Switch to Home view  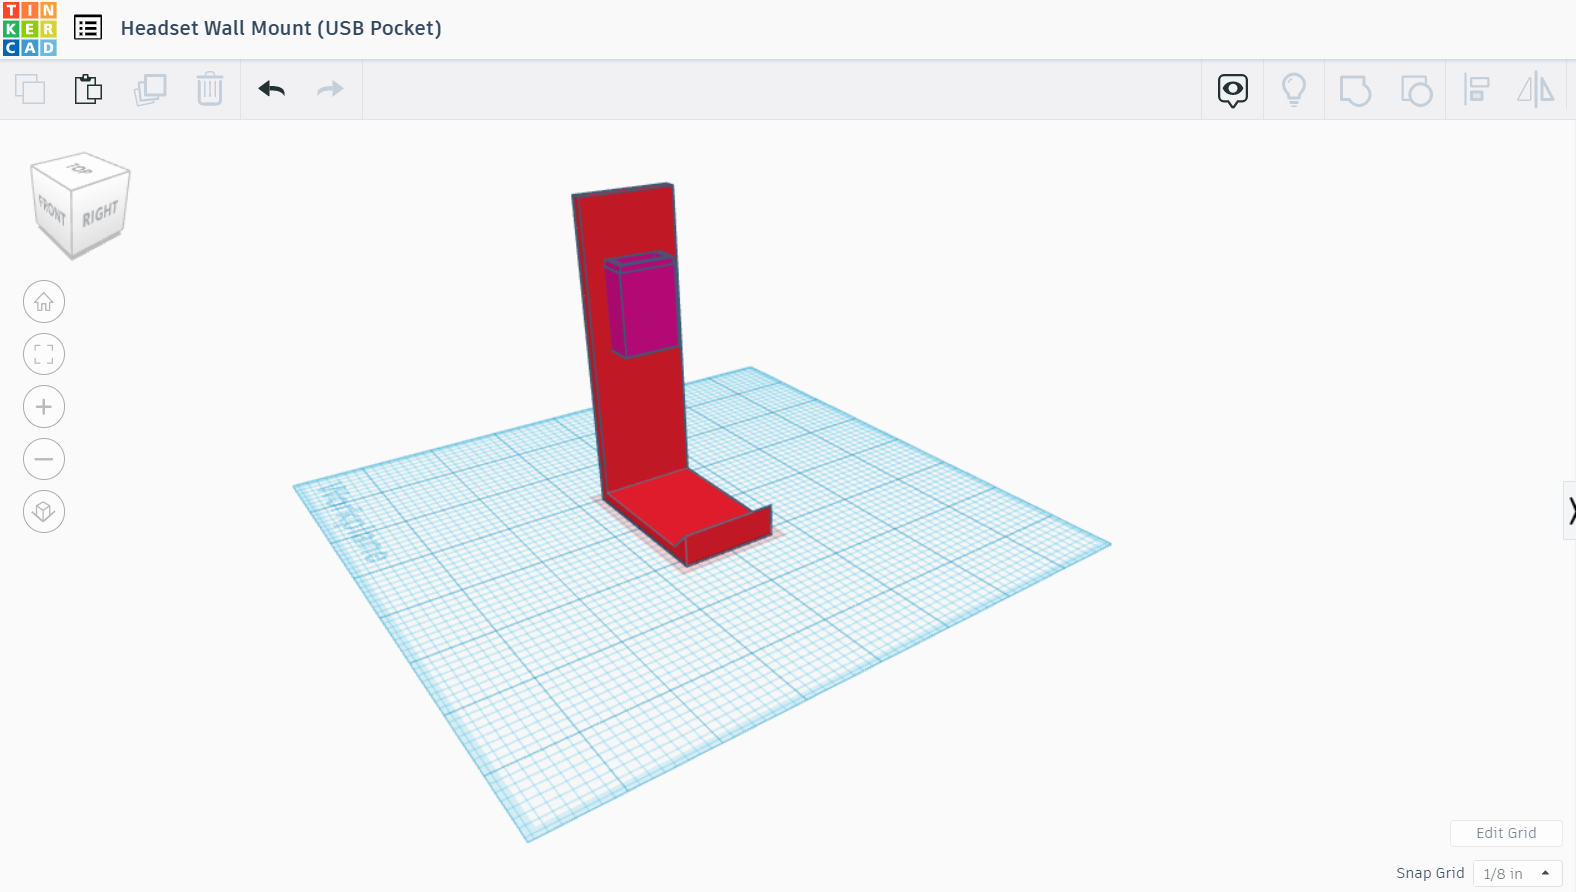pyautogui.click(x=44, y=302)
